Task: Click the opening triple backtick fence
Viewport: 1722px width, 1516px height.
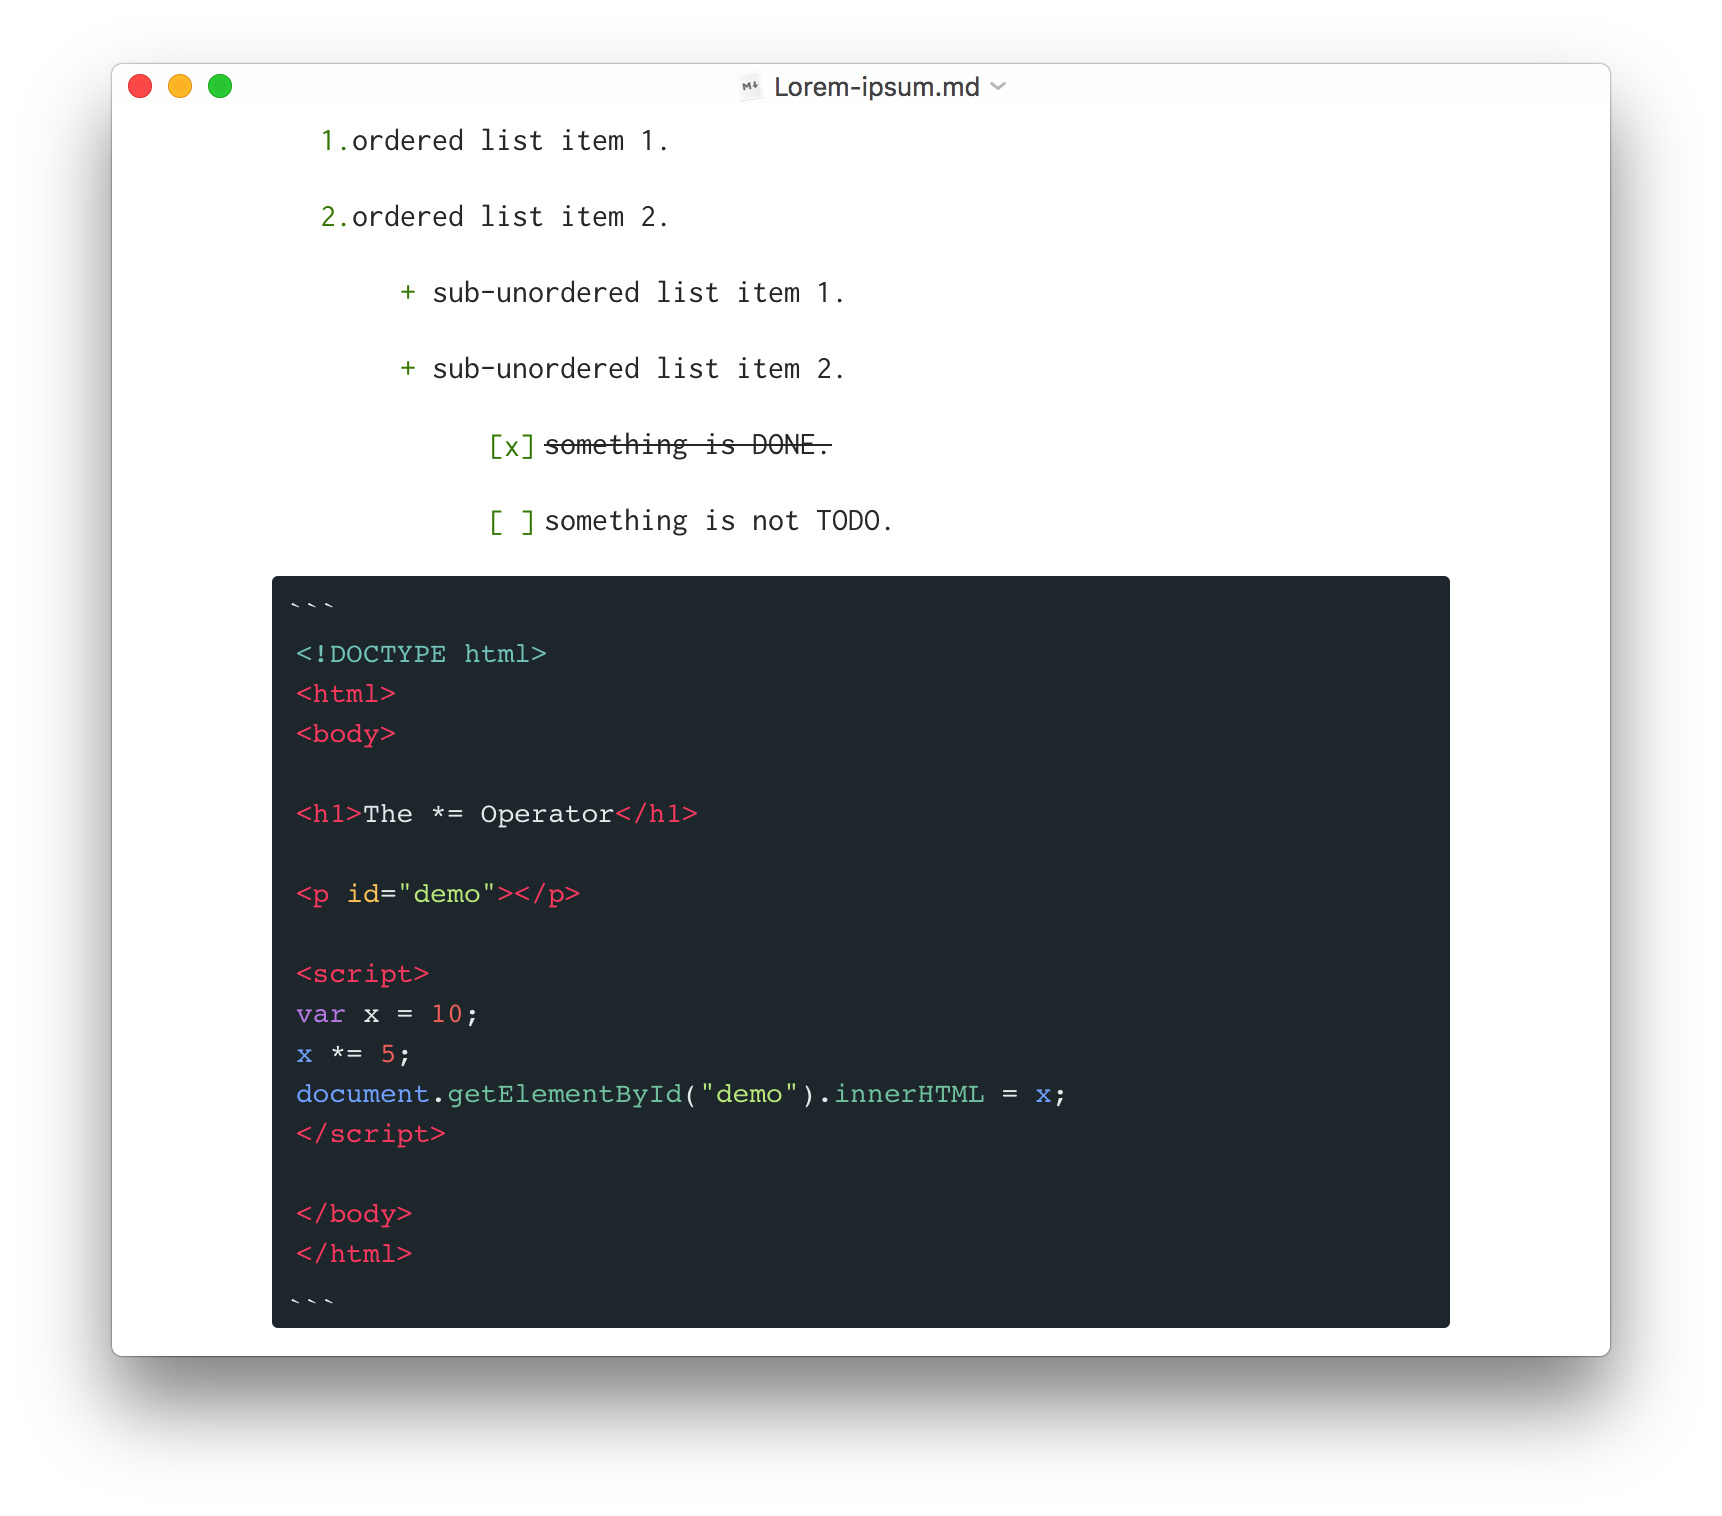Action: [312, 606]
